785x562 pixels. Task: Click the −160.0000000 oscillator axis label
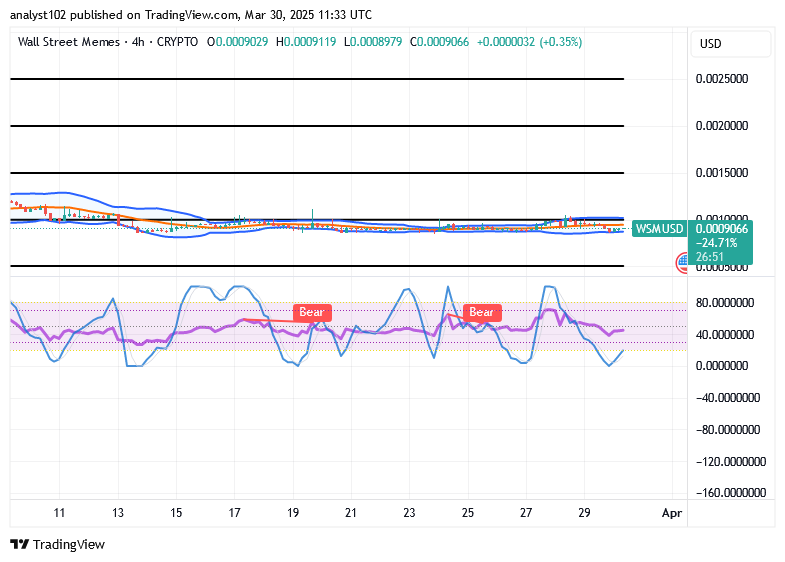tap(731, 493)
